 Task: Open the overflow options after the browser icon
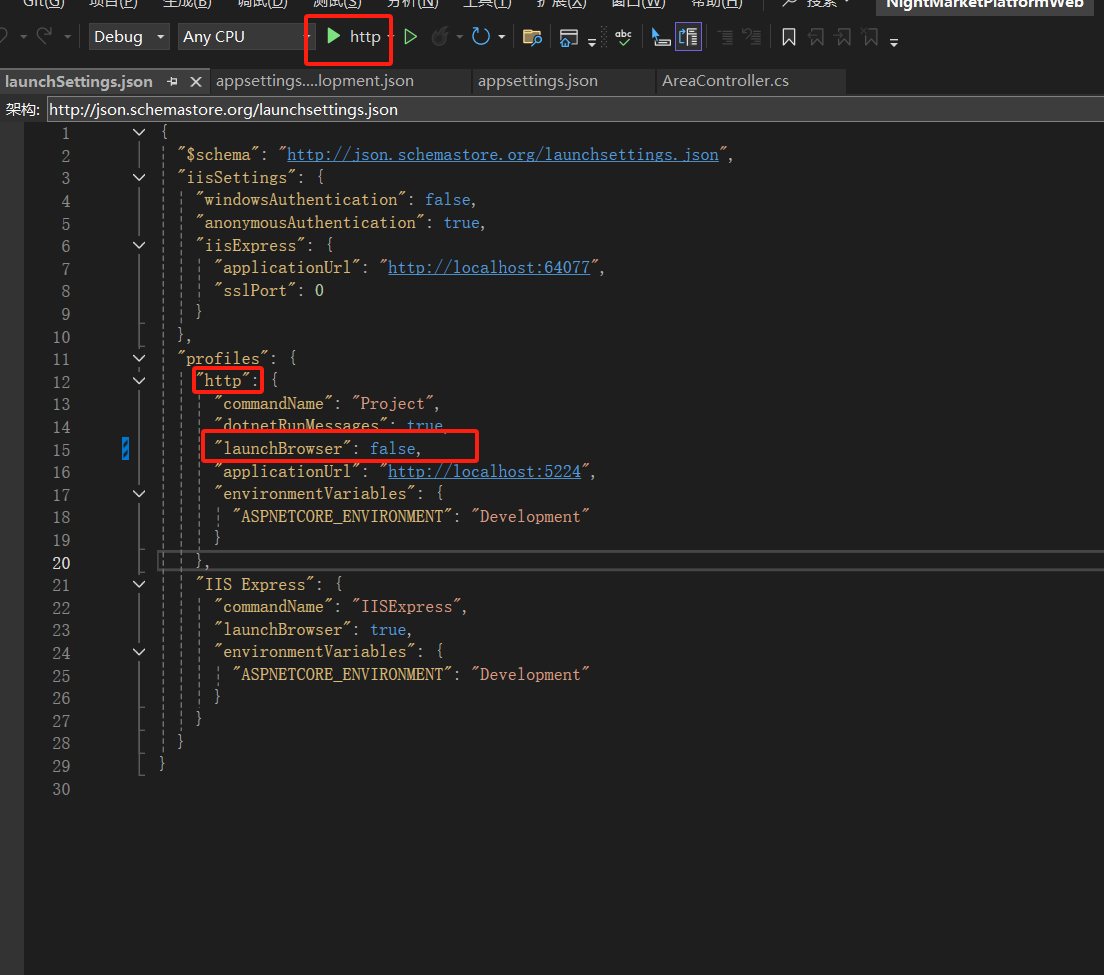(x=592, y=43)
